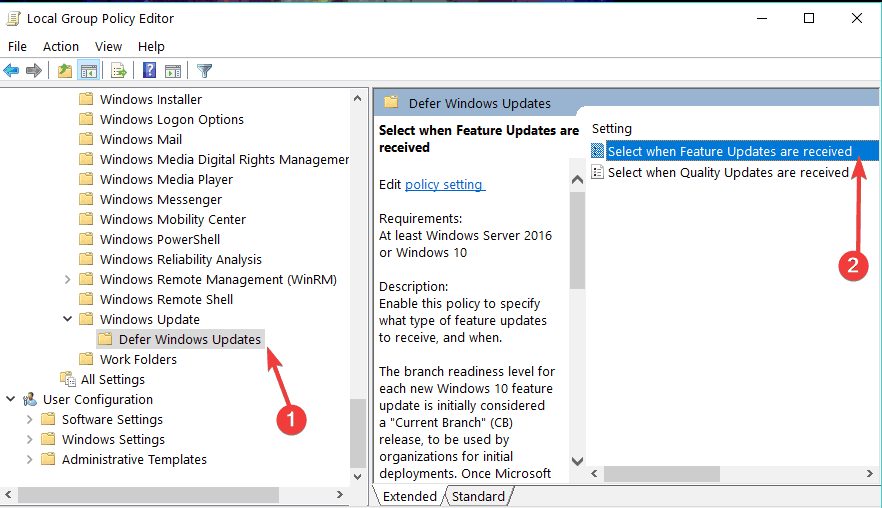
Task: Expand the Administrative Templates node
Action: 29,459
